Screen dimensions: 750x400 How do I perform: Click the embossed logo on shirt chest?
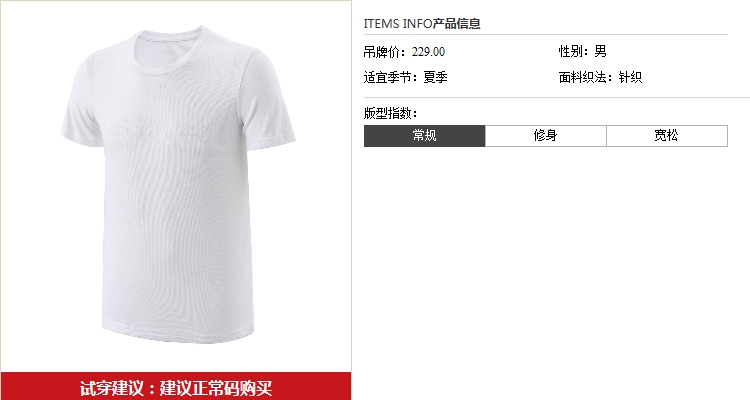pos(158,129)
